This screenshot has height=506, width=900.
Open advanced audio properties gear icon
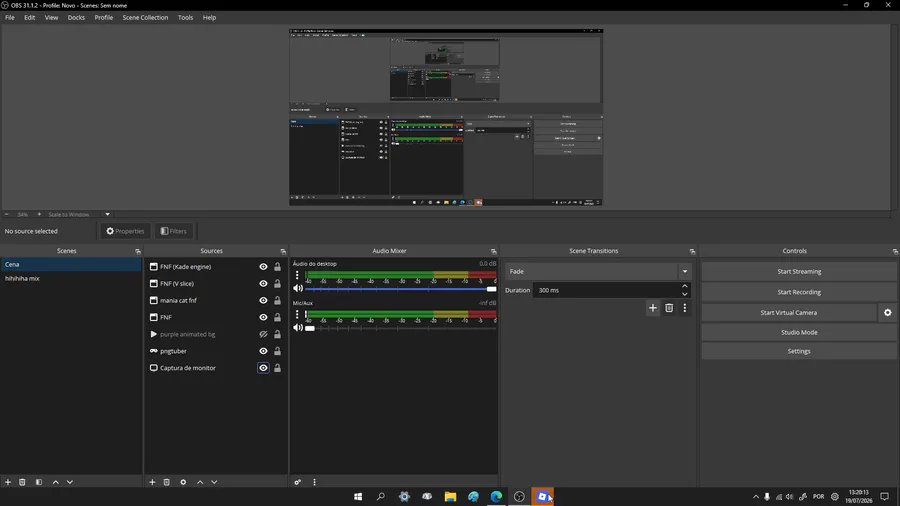point(297,482)
